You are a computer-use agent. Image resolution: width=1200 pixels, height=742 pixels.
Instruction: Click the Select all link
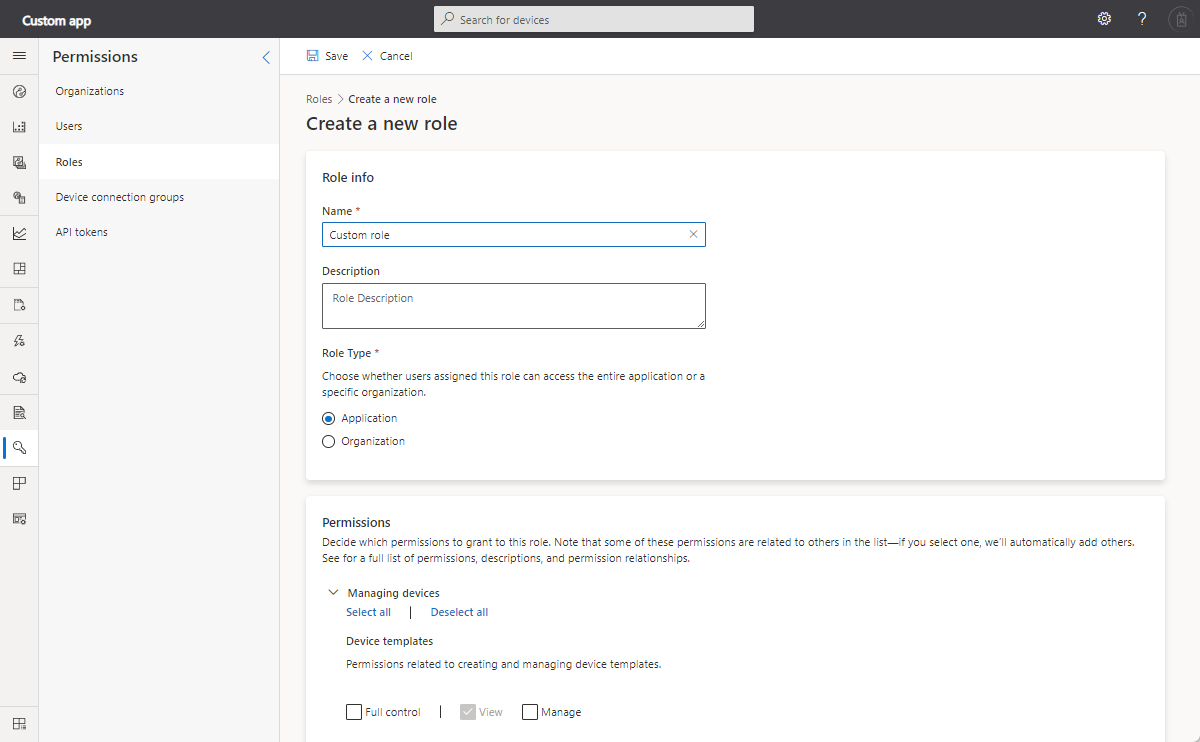368,612
